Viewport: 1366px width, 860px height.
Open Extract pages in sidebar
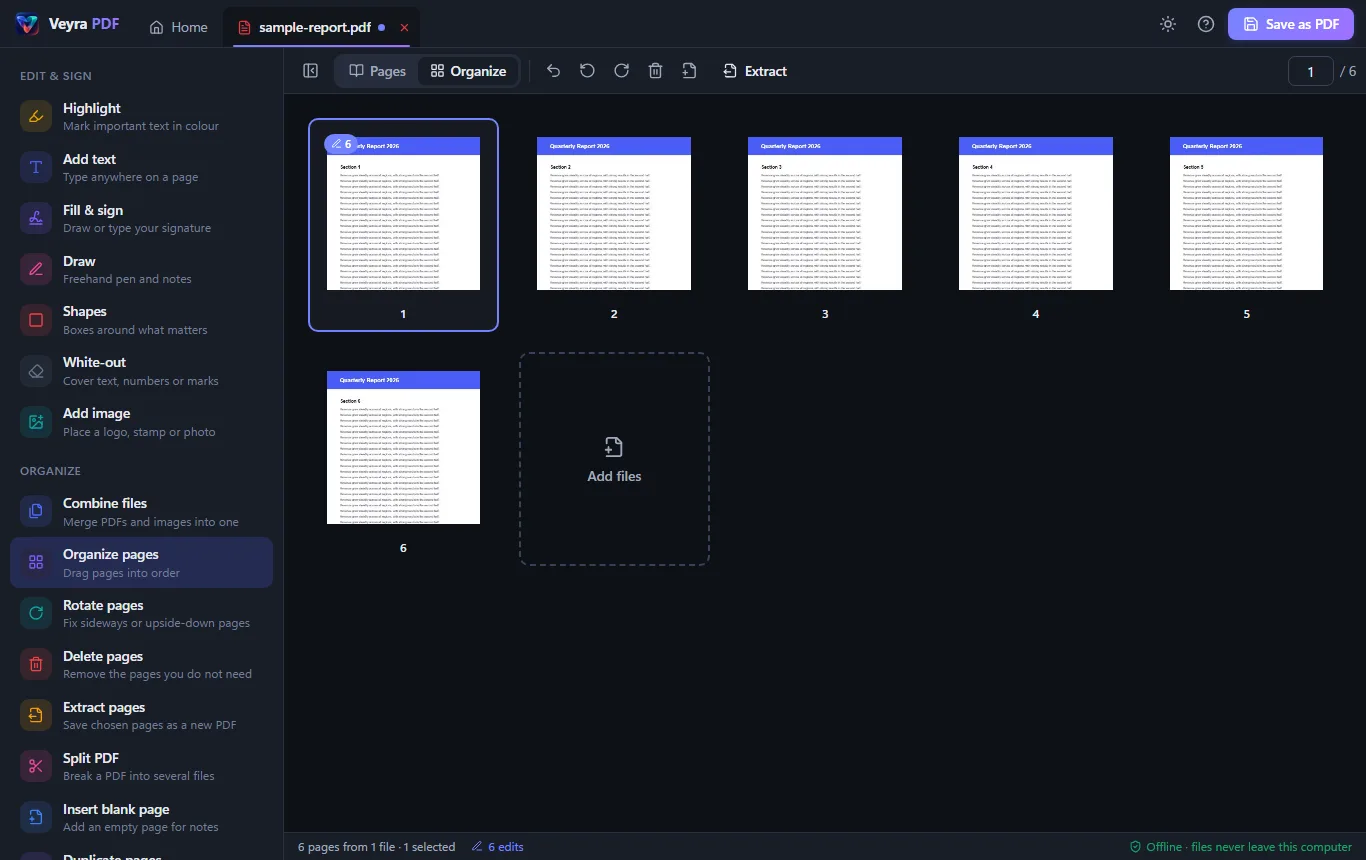click(141, 715)
